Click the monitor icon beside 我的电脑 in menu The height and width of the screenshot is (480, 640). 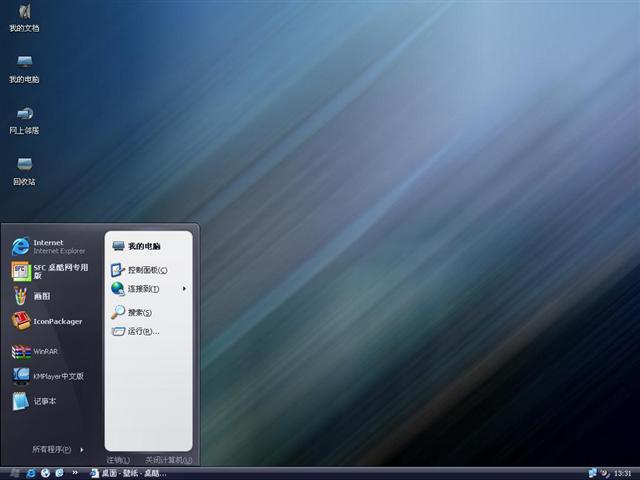[x=118, y=246]
